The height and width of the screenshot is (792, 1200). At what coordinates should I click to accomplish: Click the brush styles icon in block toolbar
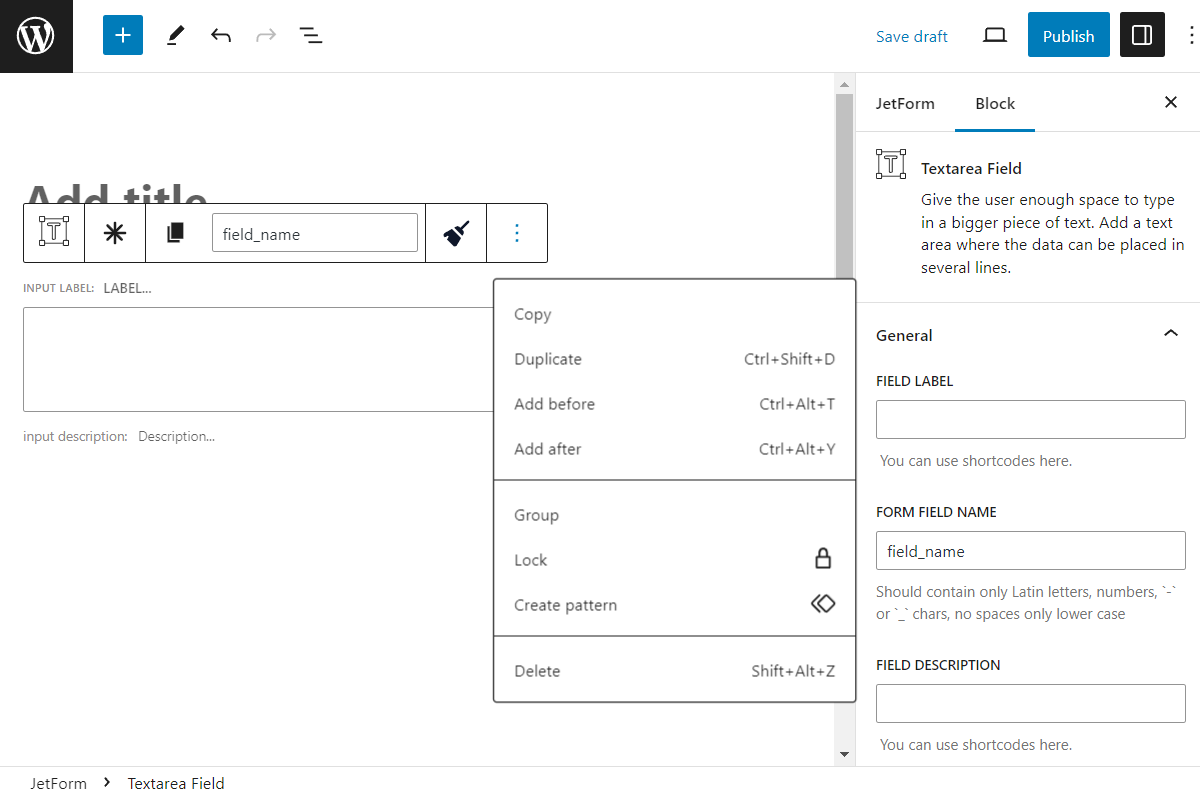pos(455,232)
